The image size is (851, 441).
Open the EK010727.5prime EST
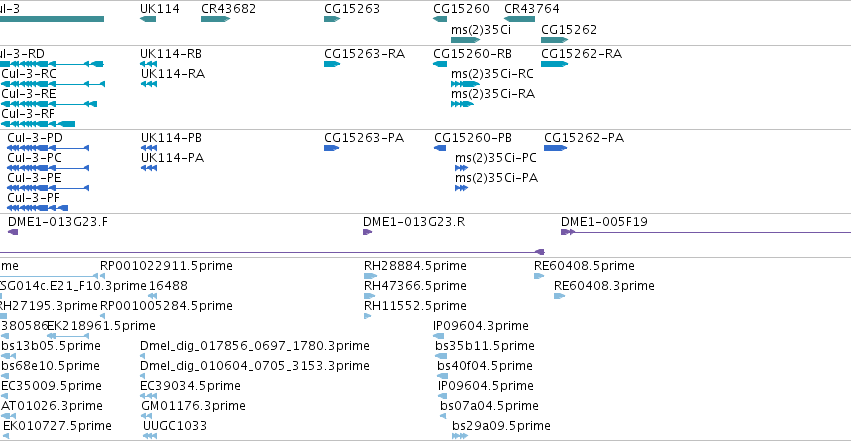coord(57,426)
